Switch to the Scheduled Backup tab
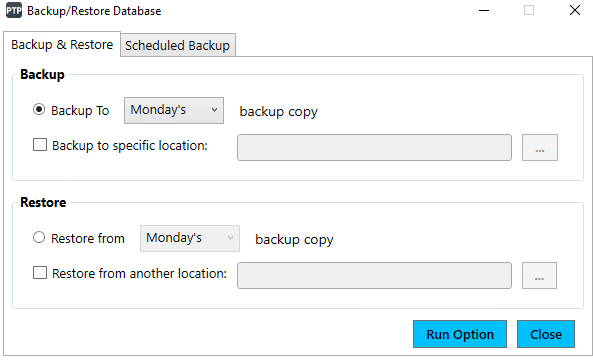Viewport: 593px width, 360px height. coord(178,45)
